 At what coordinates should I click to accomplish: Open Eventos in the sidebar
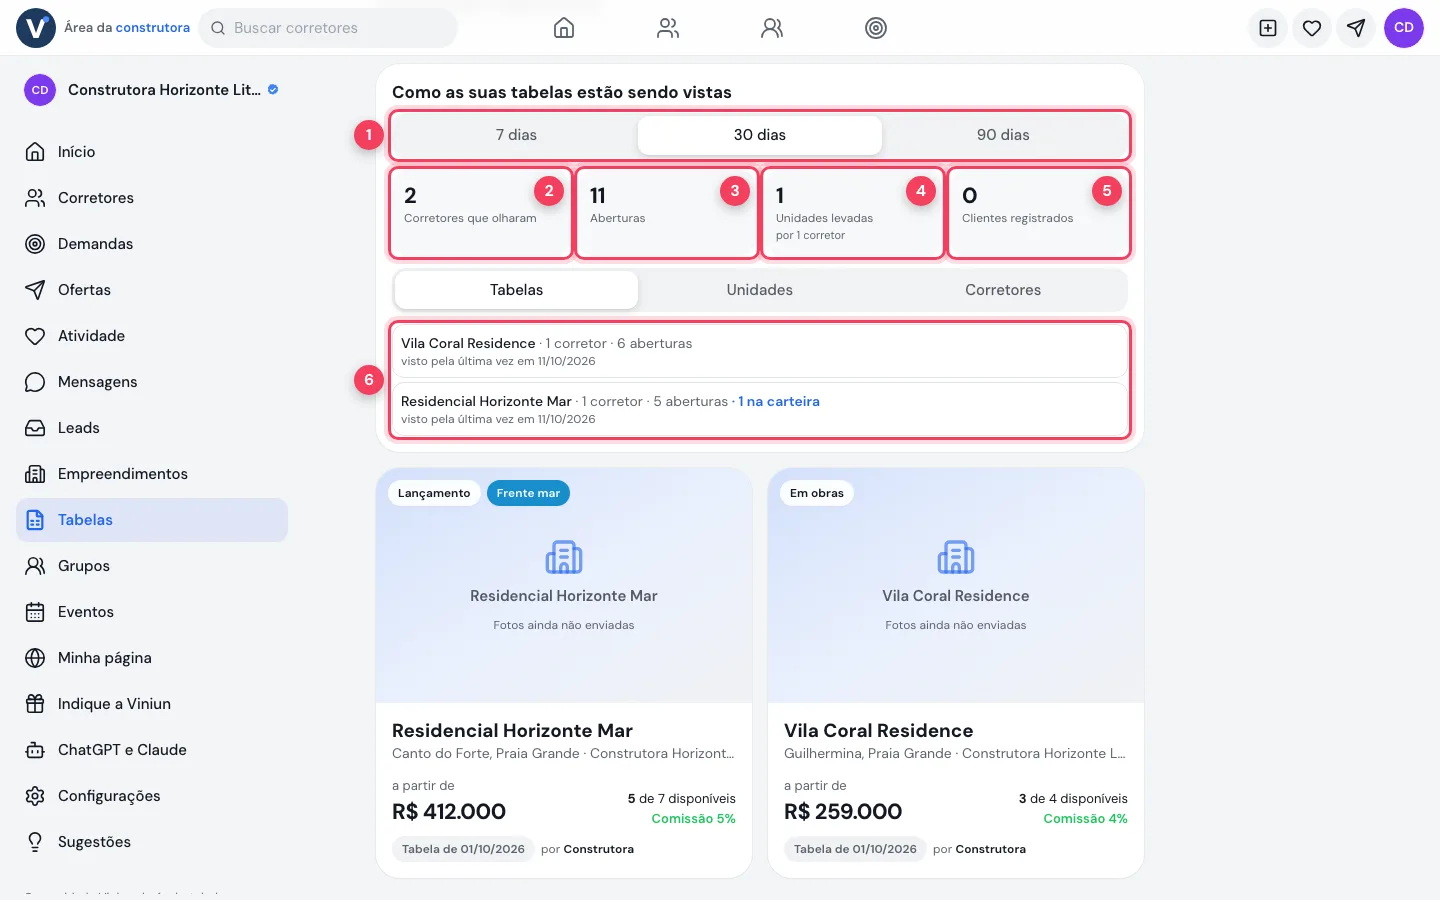coord(152,612)
